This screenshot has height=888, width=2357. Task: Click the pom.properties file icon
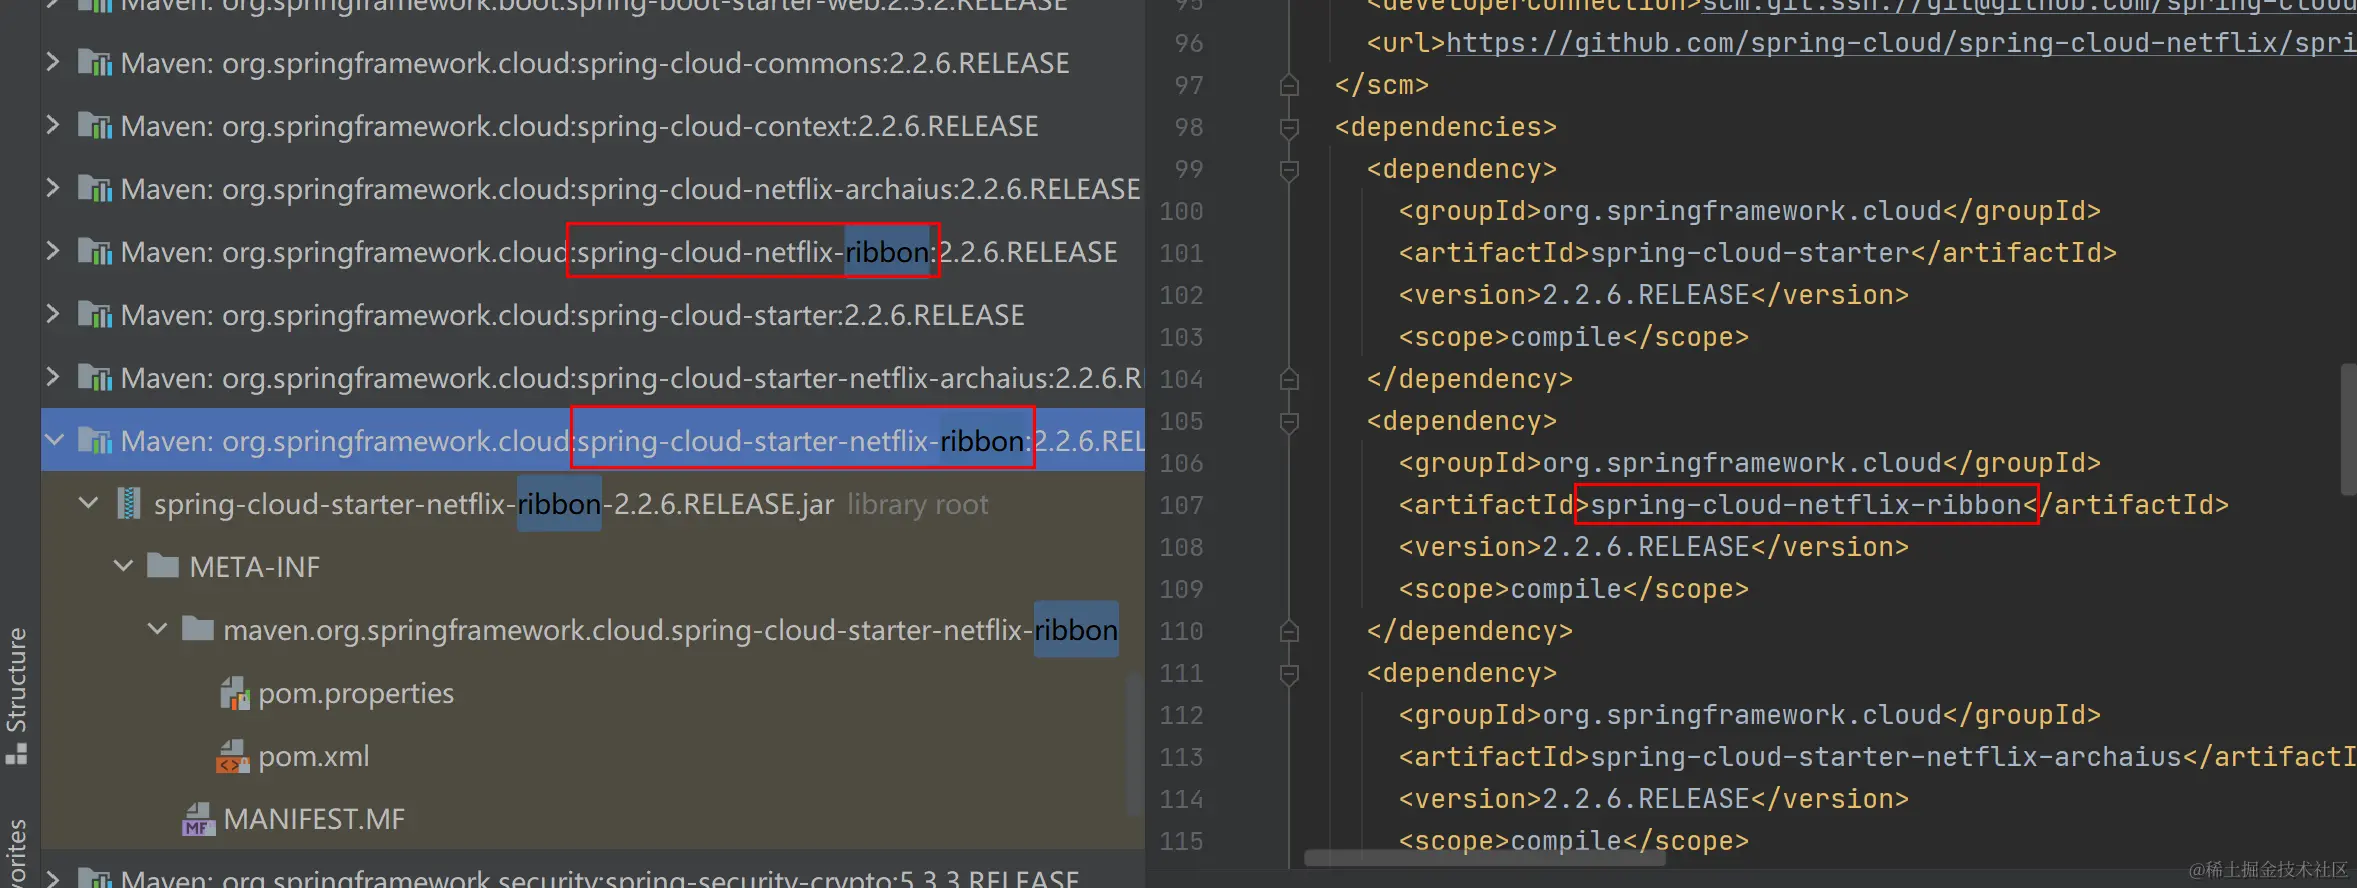pyautogui.click(x=234, y=693)
